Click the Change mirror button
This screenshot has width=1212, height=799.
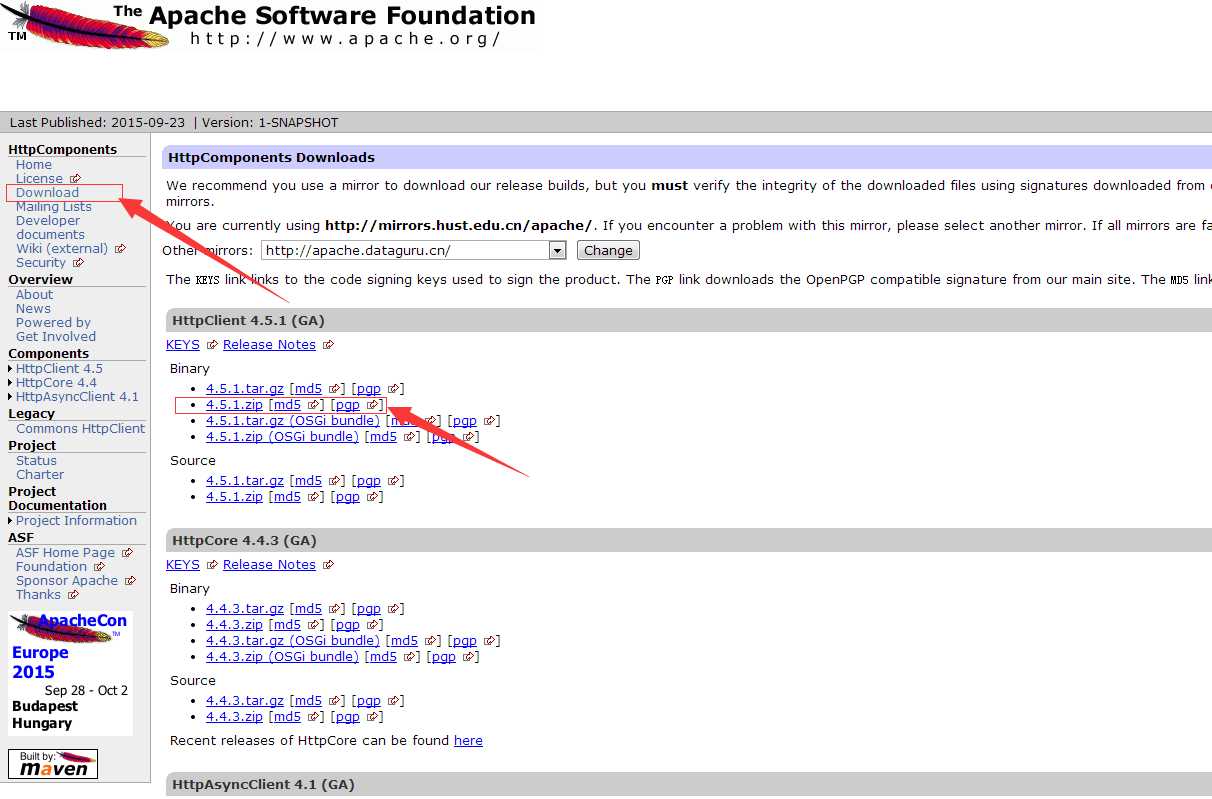608,250
